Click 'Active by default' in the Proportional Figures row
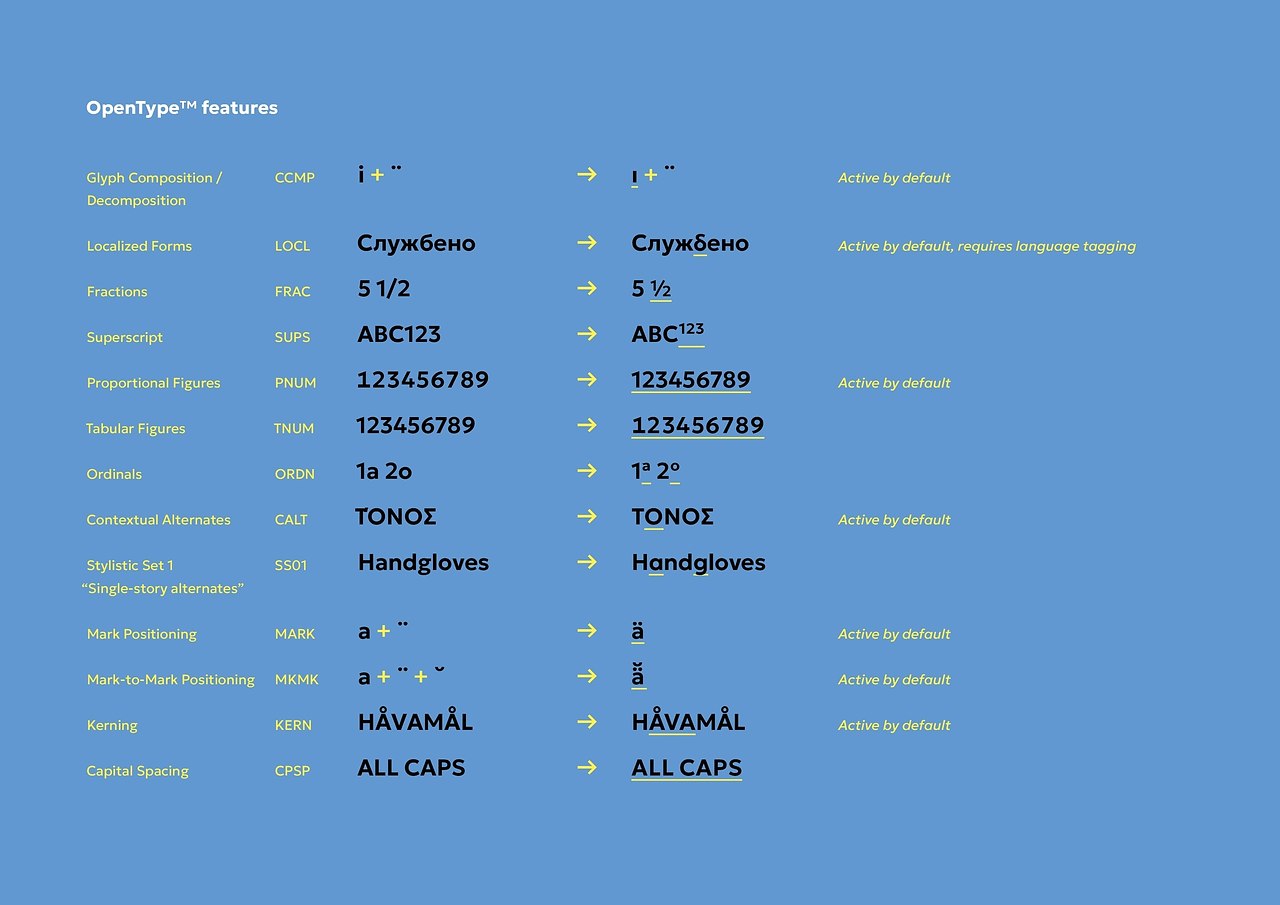 895,383
